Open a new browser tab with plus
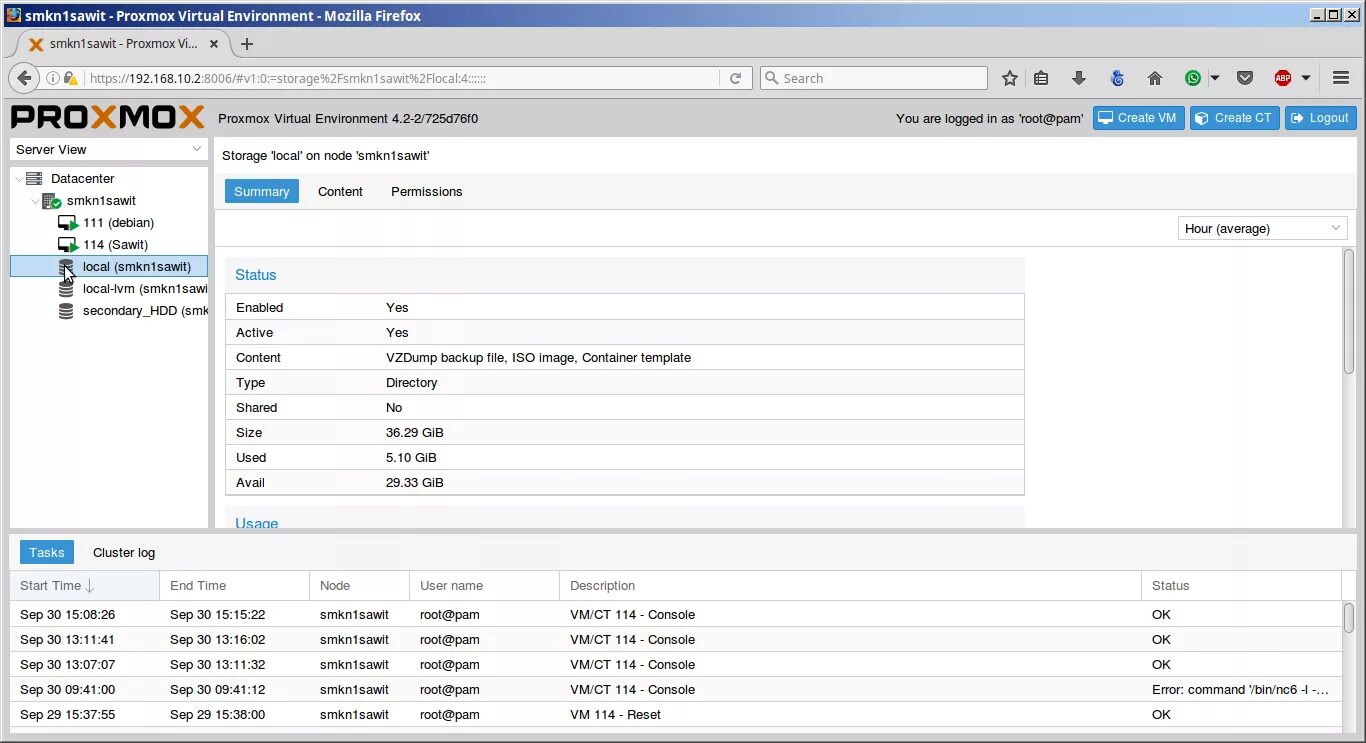 coord(247,44)
